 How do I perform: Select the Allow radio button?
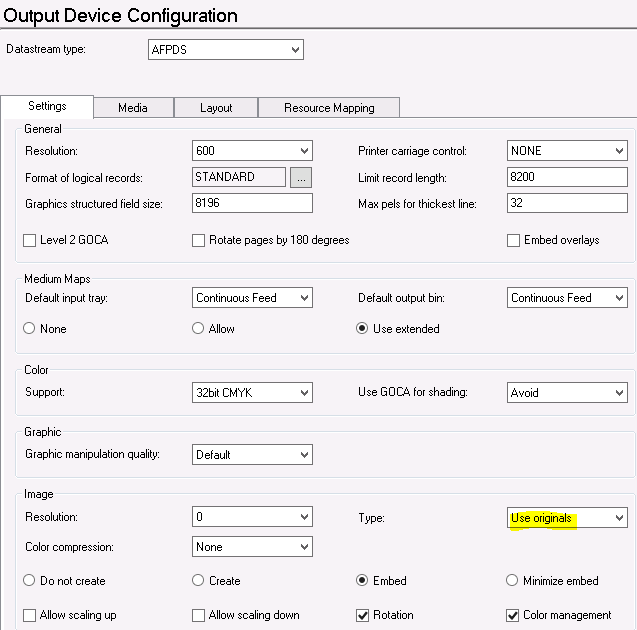tap(198, 328)
